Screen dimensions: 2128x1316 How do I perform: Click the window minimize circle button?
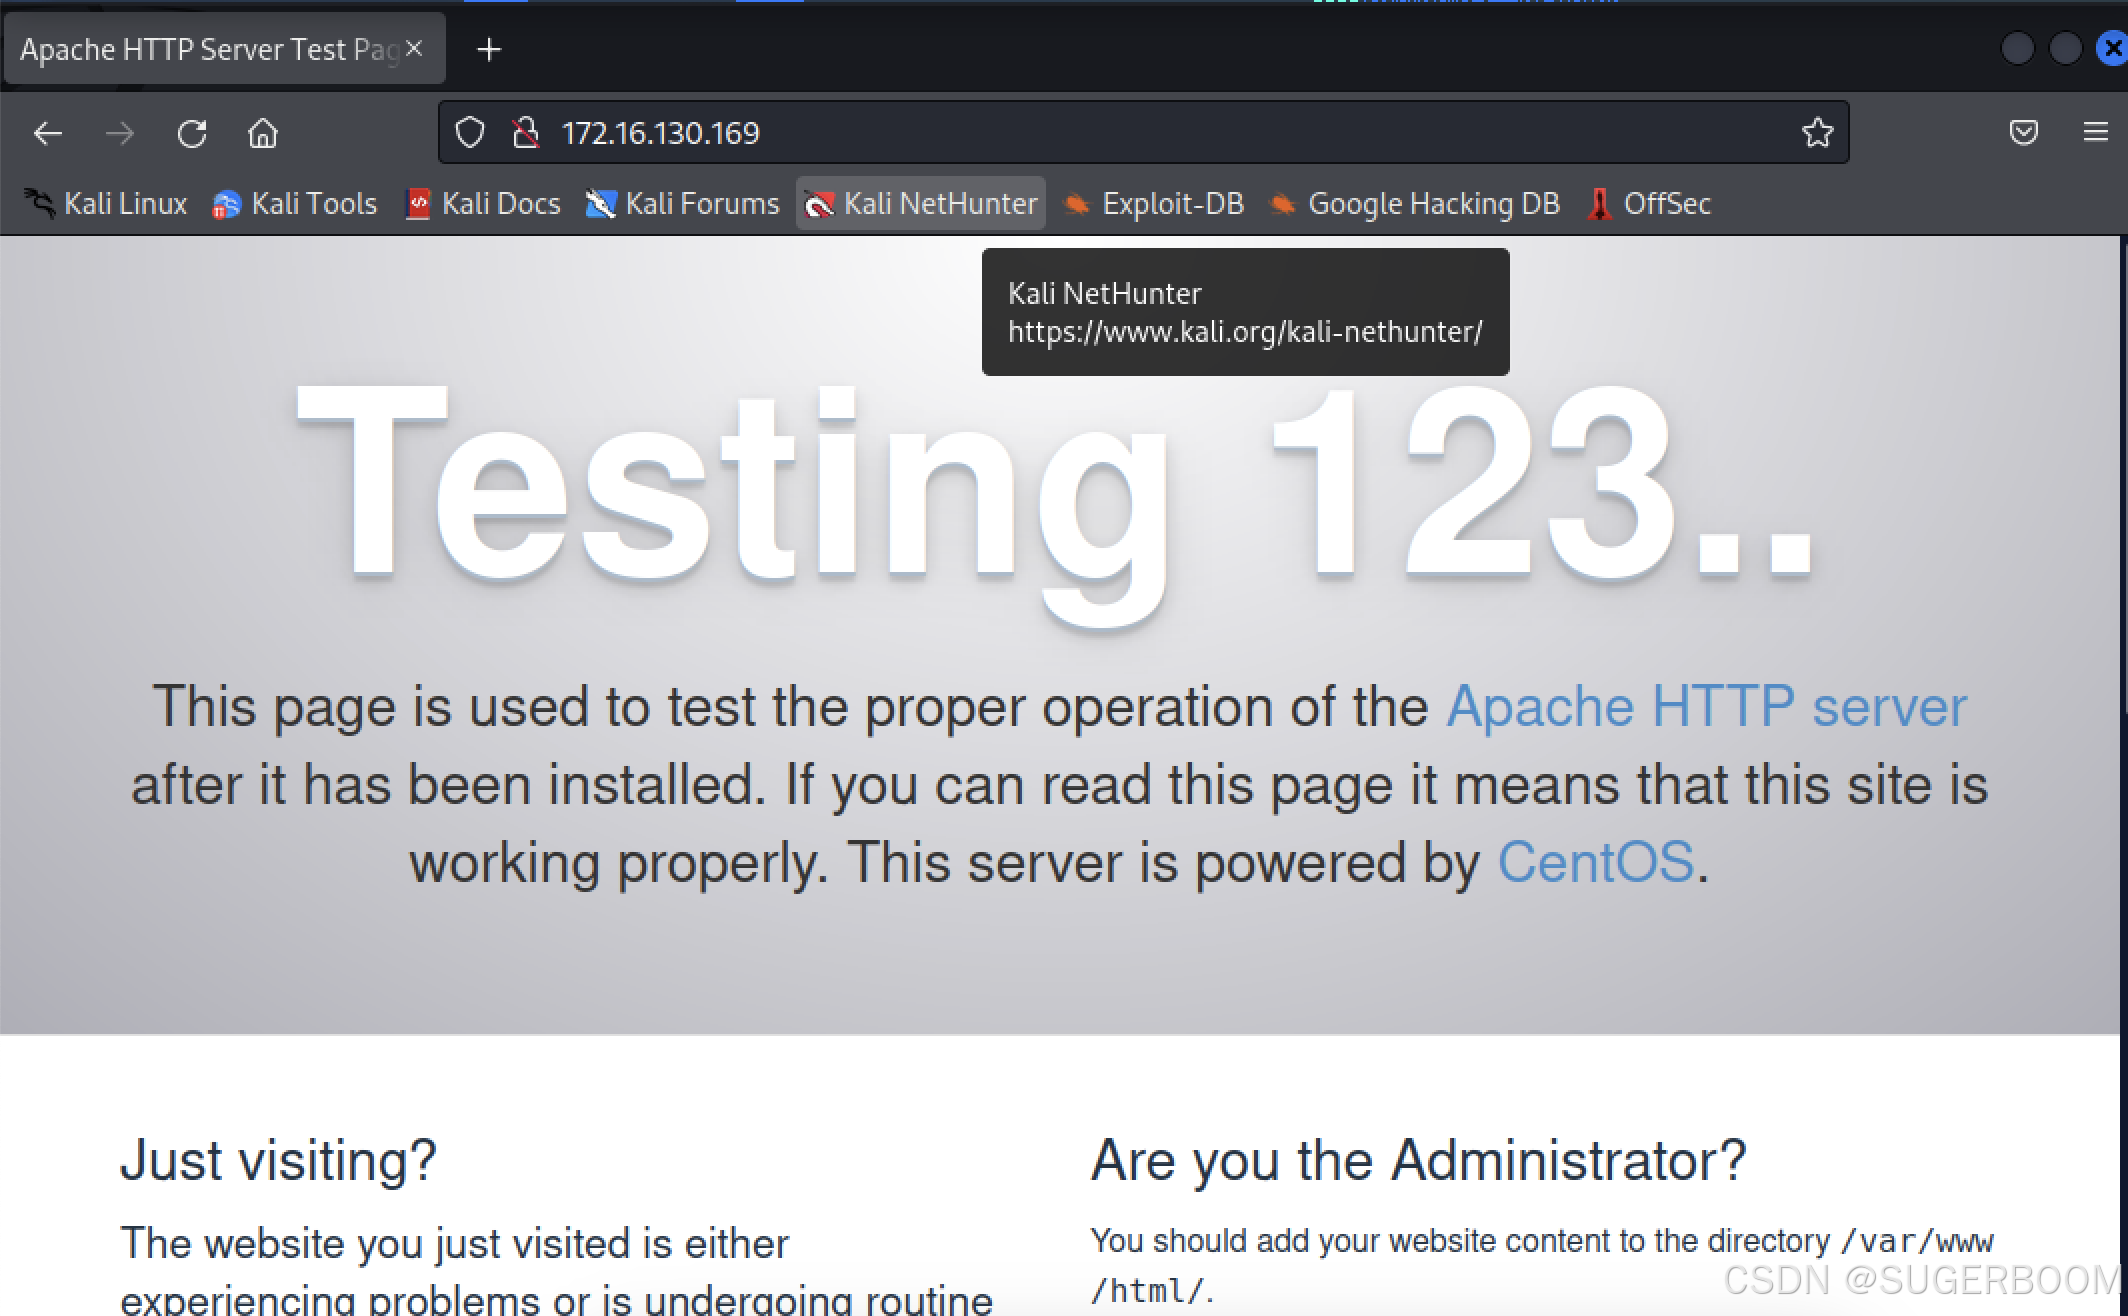point(2018,48)
